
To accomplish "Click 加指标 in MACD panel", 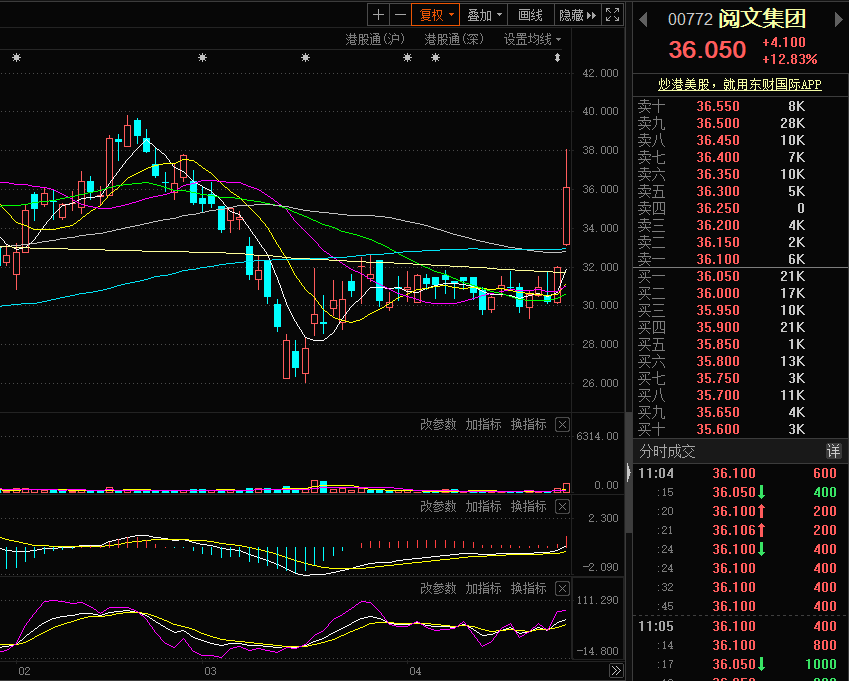I will point(484,507).
